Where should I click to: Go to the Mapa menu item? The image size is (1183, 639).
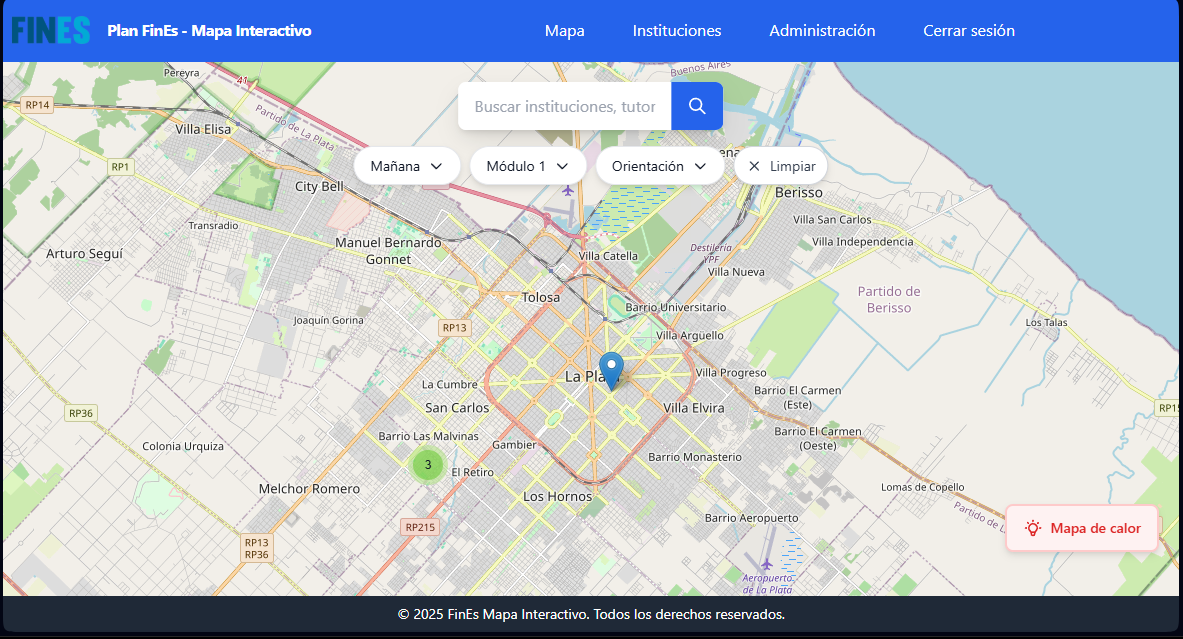coord(564,31)
